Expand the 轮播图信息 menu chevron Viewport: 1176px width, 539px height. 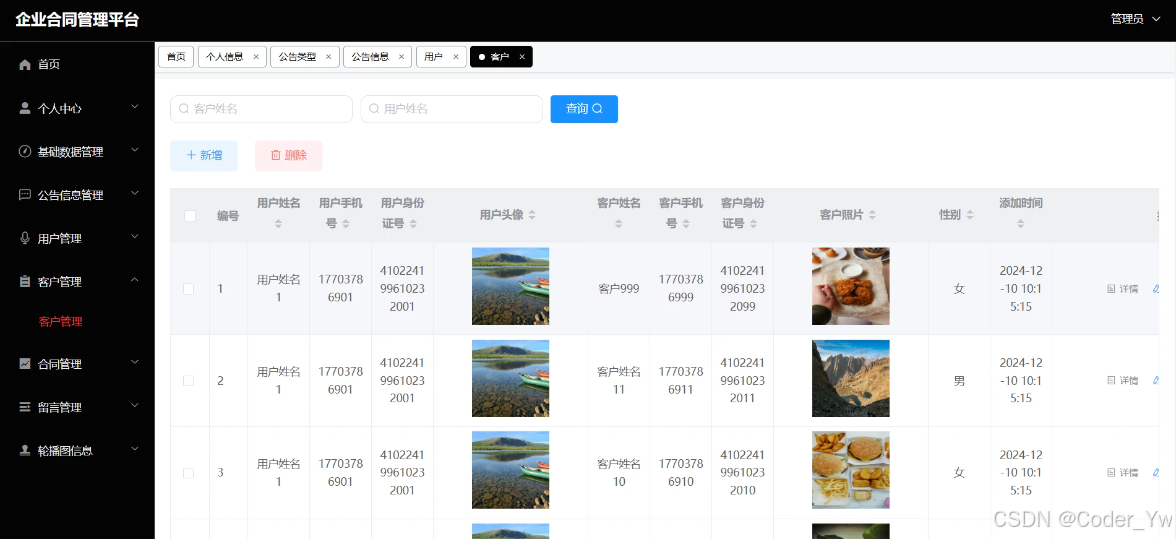[135, 450]
